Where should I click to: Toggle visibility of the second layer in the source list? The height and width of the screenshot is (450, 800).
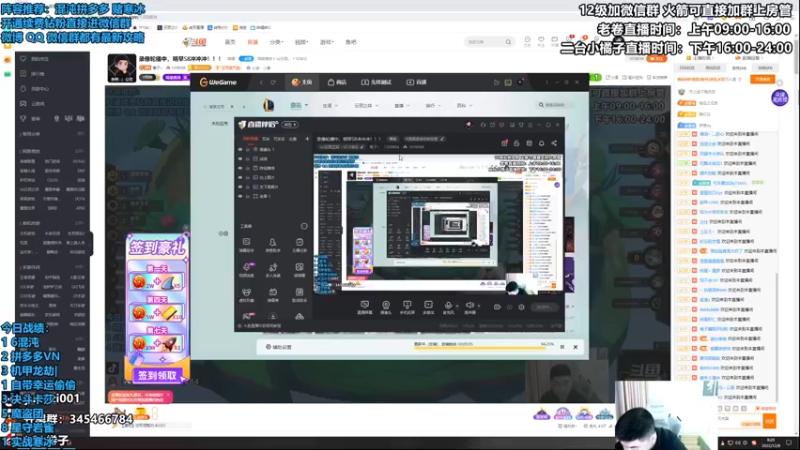click(x=240, y=159)
